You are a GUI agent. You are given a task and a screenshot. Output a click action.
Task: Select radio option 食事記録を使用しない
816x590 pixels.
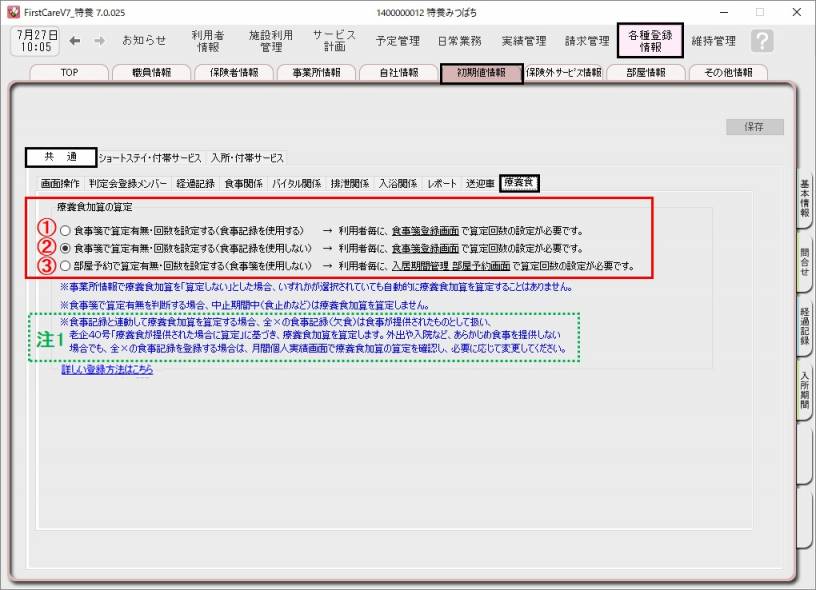click(66, 248)
